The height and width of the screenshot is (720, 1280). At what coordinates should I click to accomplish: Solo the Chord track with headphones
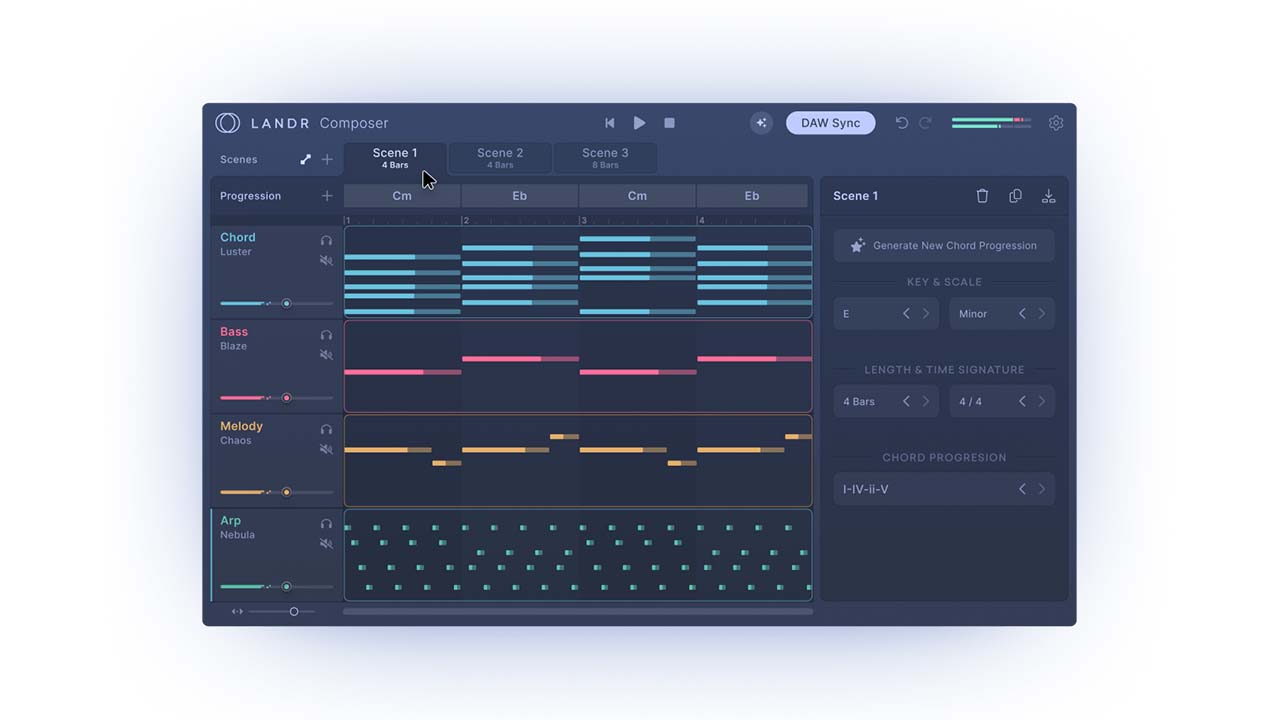pos(326,241)
